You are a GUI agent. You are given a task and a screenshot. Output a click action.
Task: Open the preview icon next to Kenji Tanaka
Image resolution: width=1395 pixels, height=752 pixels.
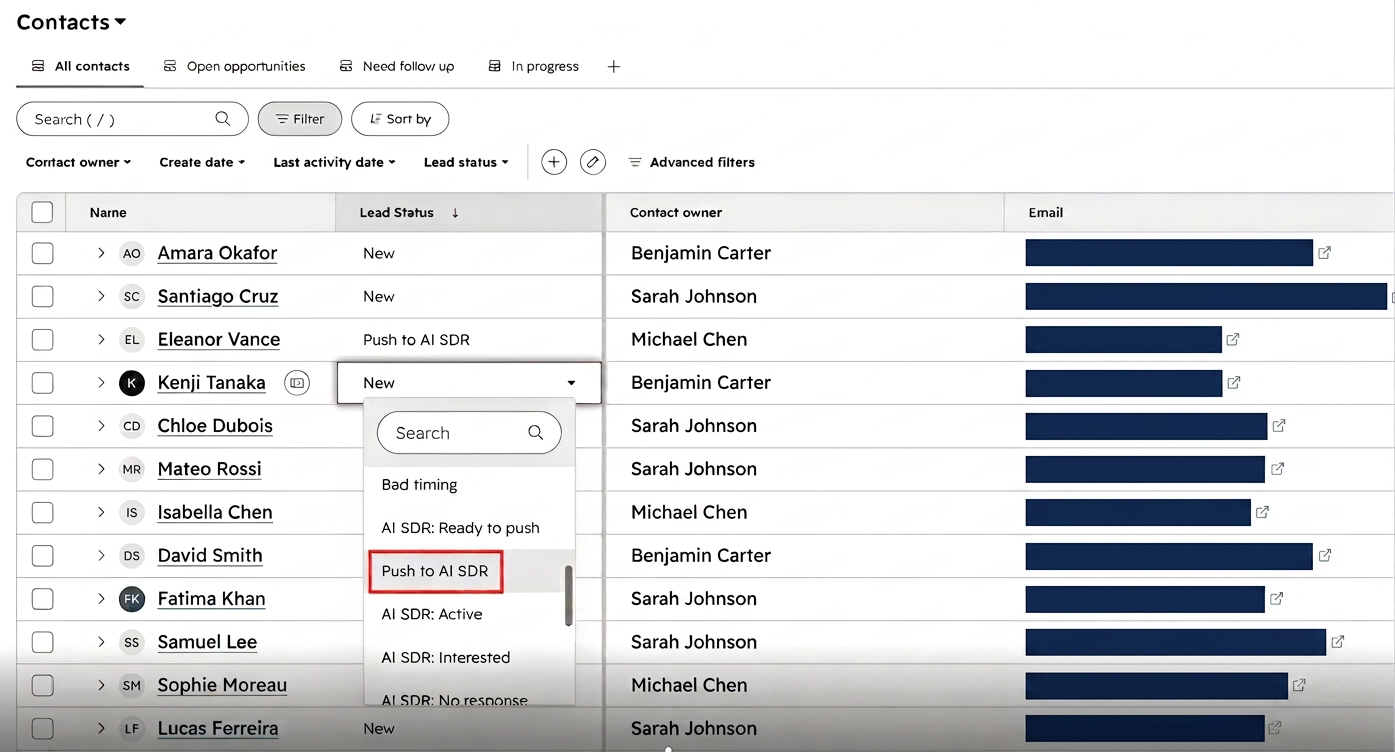point(297,383)
